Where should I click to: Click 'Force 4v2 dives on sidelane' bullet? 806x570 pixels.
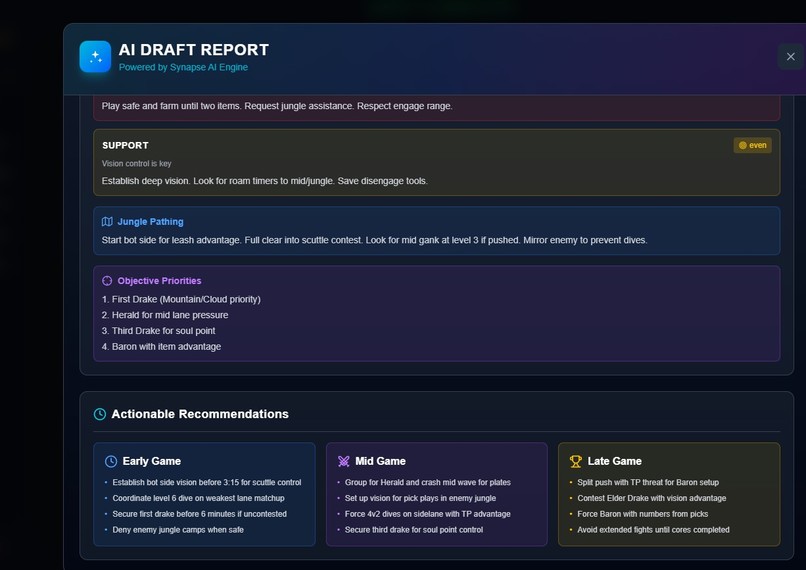pos(428,514)
